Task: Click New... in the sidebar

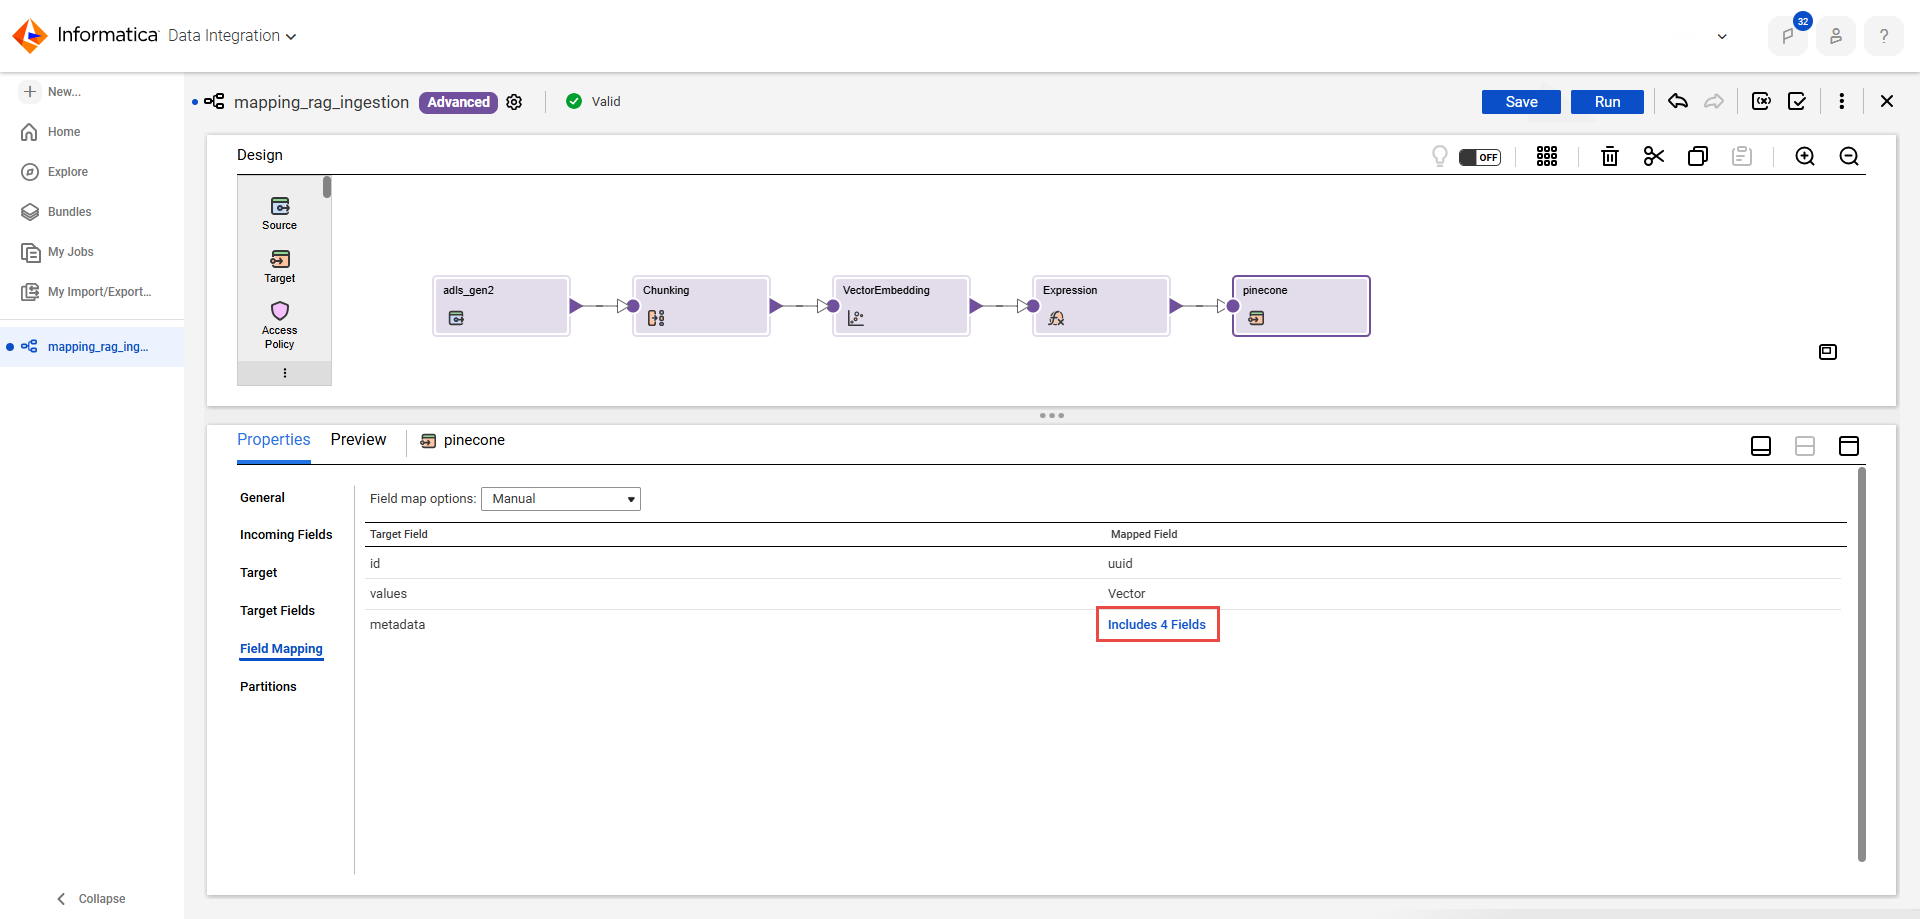Action: [x=52, y=92]
